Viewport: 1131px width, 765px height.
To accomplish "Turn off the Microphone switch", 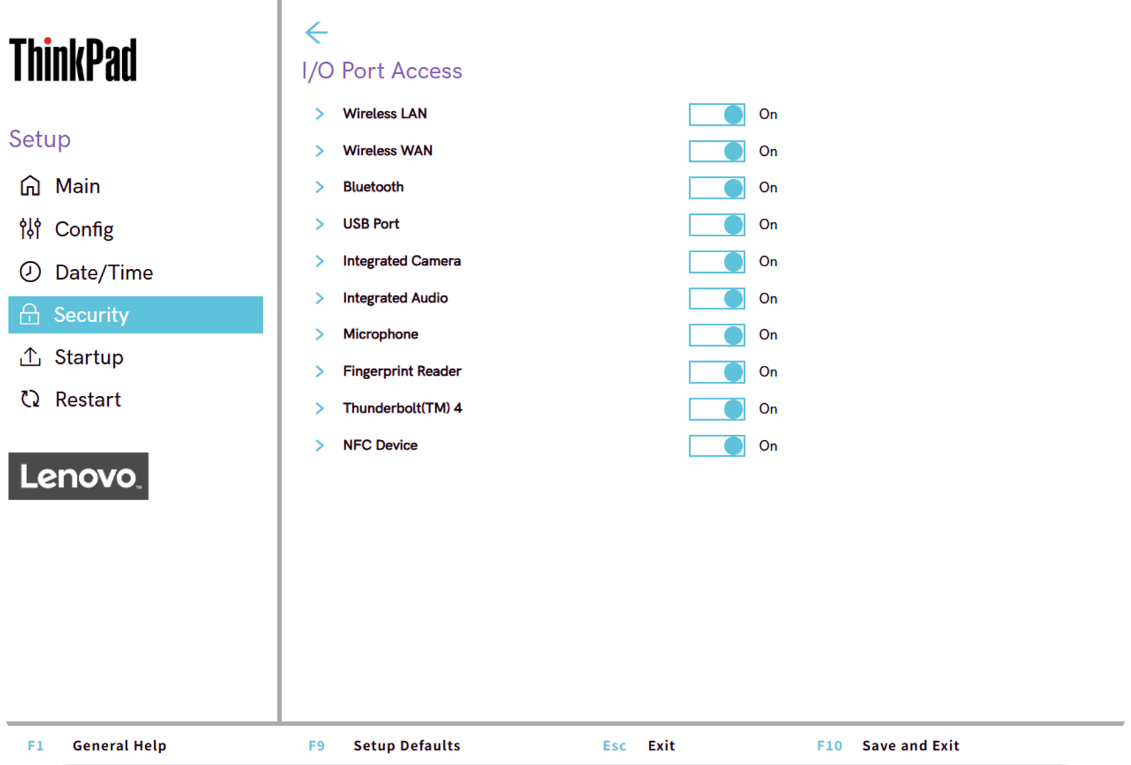I will tap(717, 335).
